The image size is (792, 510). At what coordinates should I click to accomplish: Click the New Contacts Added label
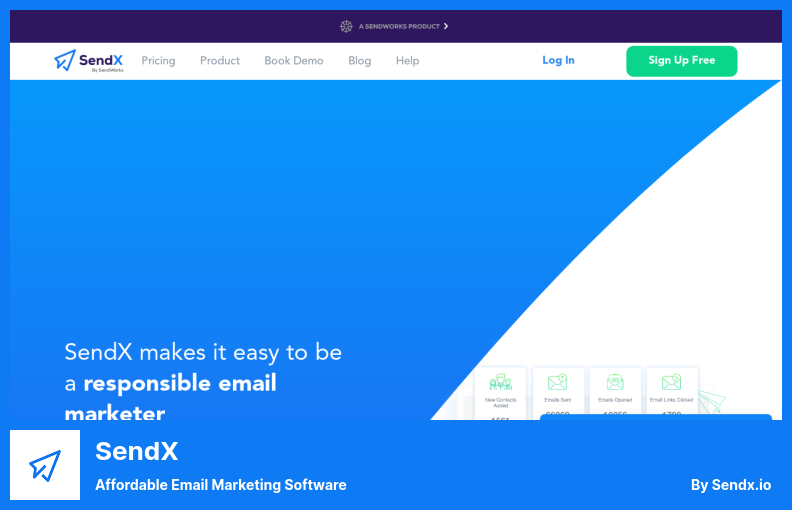501,402
